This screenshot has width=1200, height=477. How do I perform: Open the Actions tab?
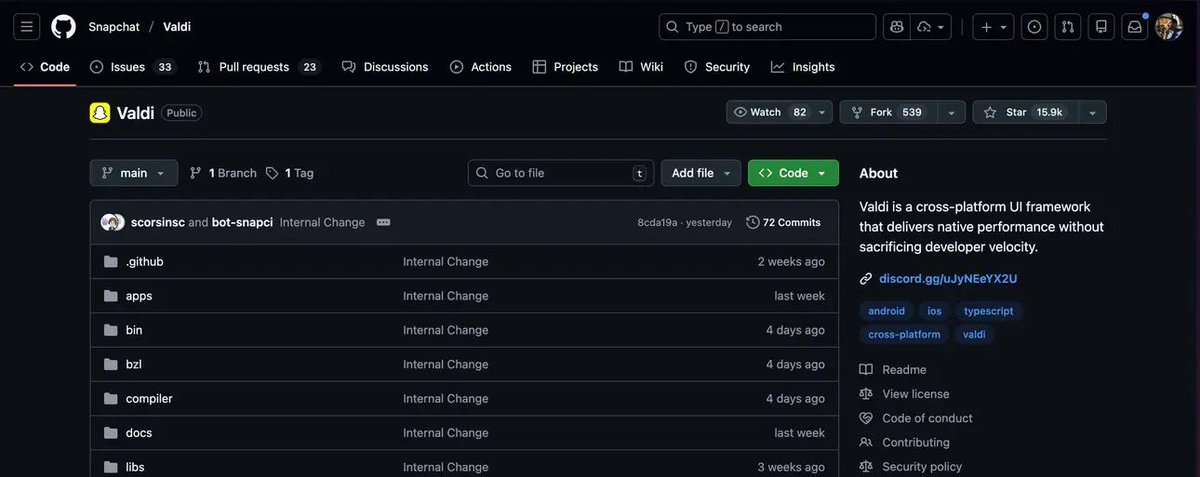pyautogui.click(x=481, y=67)
